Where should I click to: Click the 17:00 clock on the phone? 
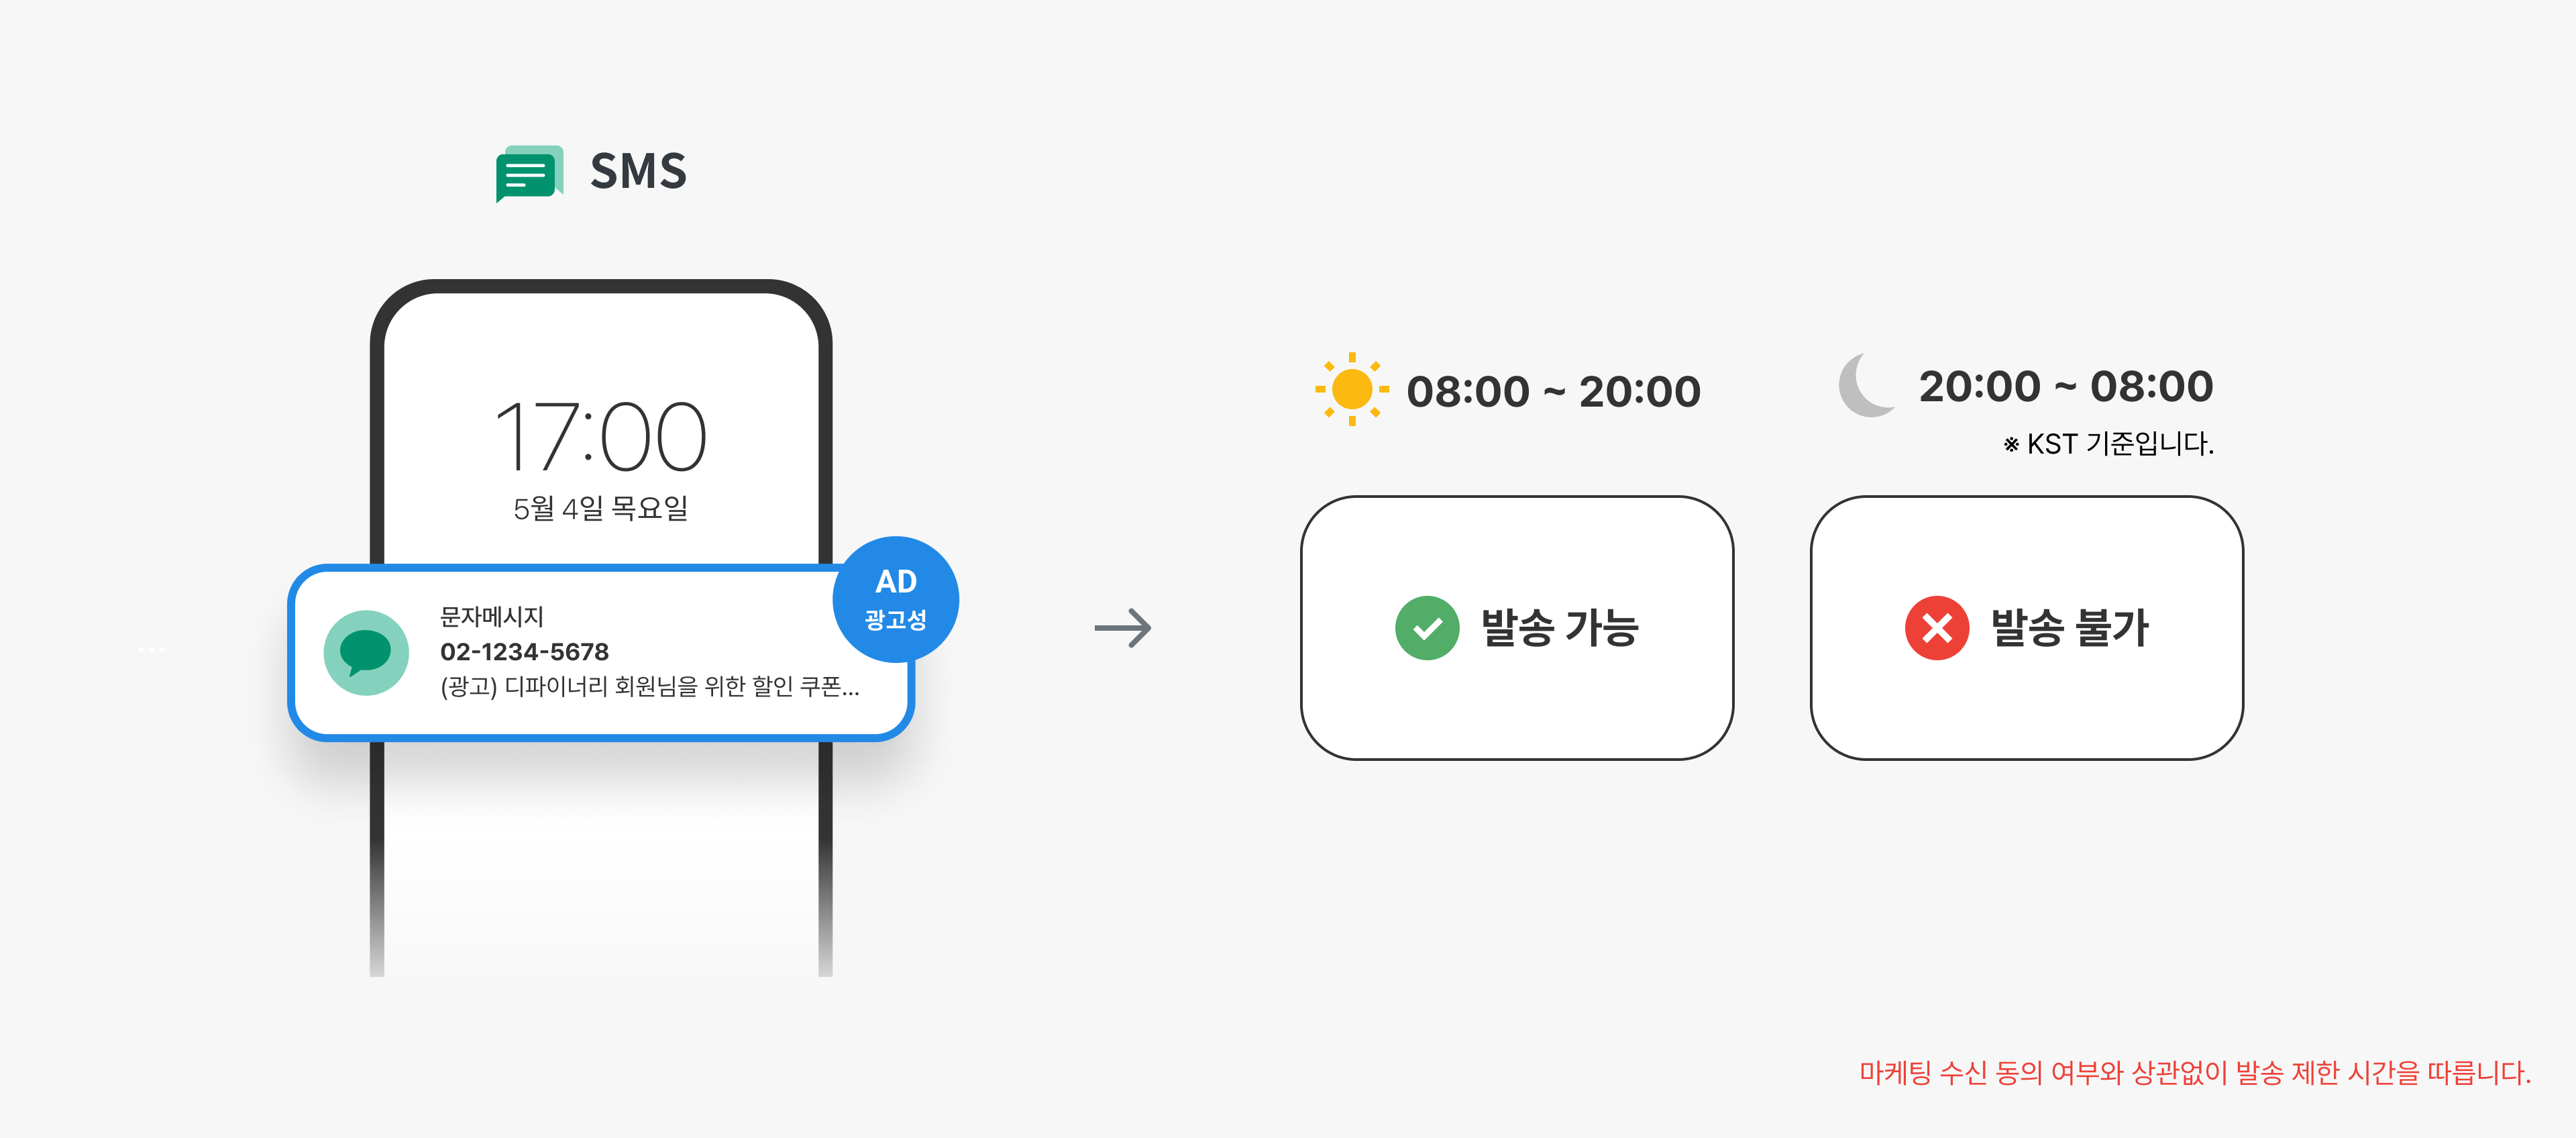click(601, 437)
